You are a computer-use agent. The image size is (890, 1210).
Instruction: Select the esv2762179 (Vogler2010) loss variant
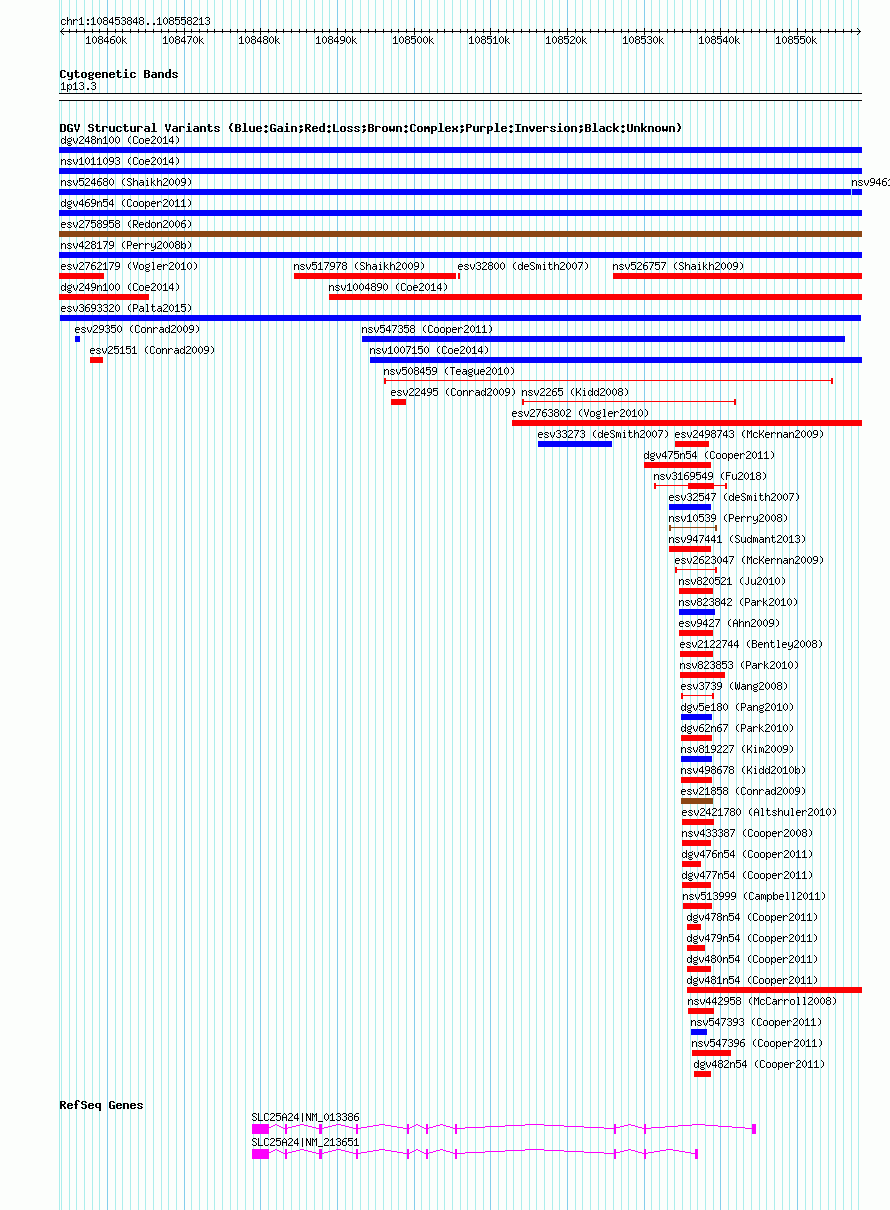(x=82, y=276)
